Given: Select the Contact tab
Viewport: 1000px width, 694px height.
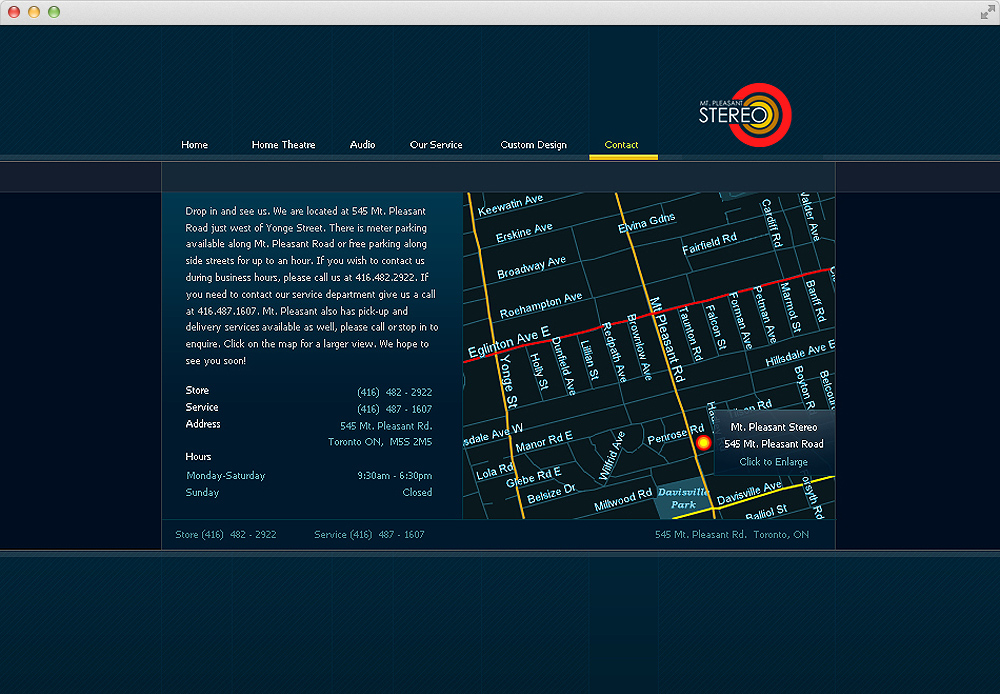Looking at the screenshot, I should pos(622,145).
